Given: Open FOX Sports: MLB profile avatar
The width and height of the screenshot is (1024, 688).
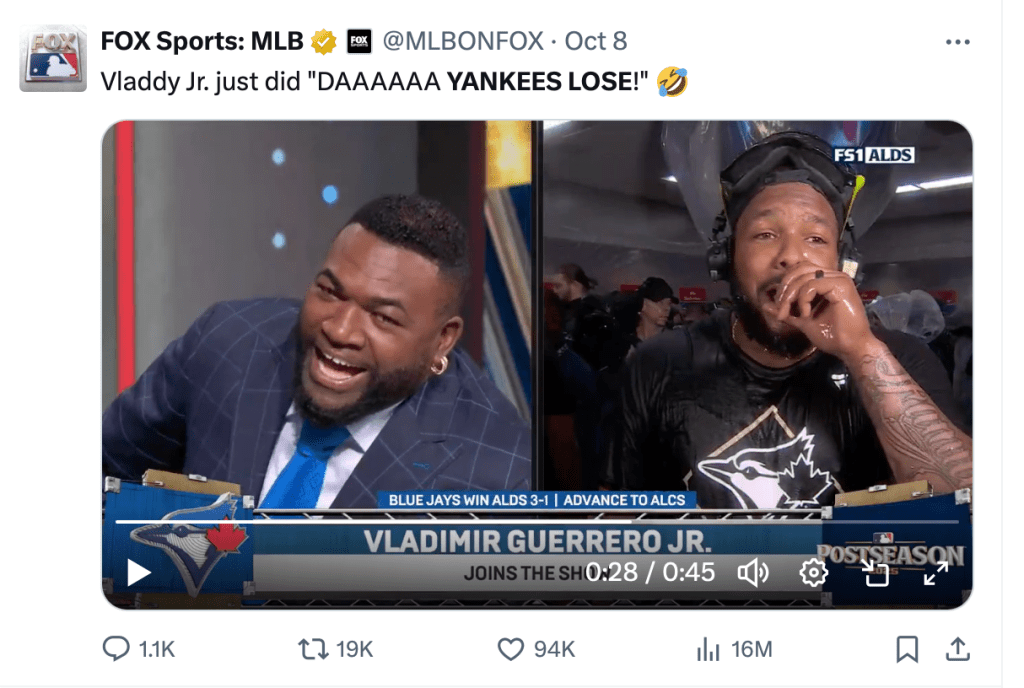Looking at the screenshot, I should pos(53,59).
